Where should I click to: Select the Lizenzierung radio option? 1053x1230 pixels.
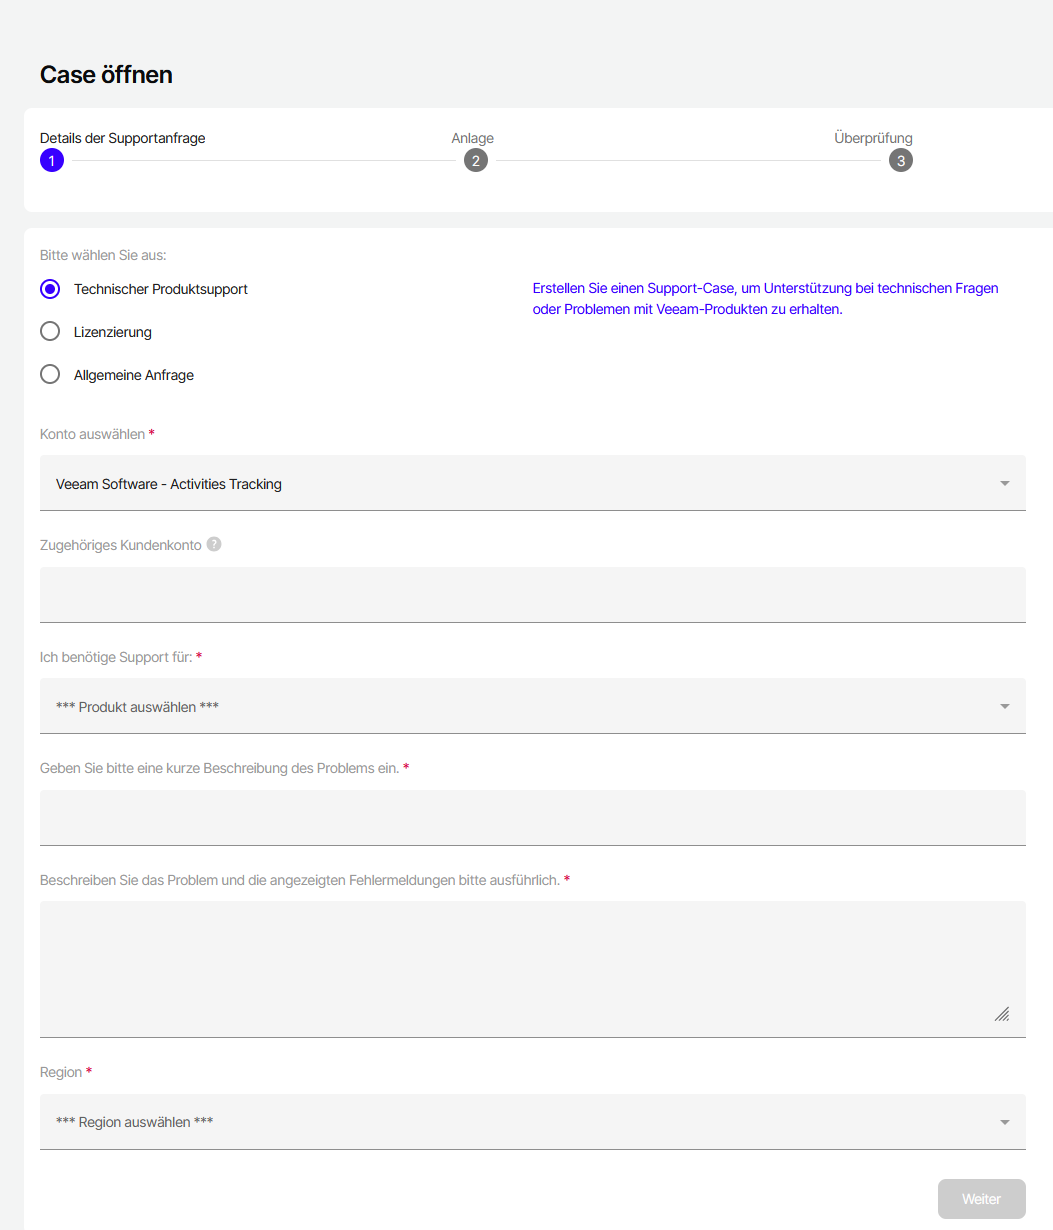coord(50,332)
